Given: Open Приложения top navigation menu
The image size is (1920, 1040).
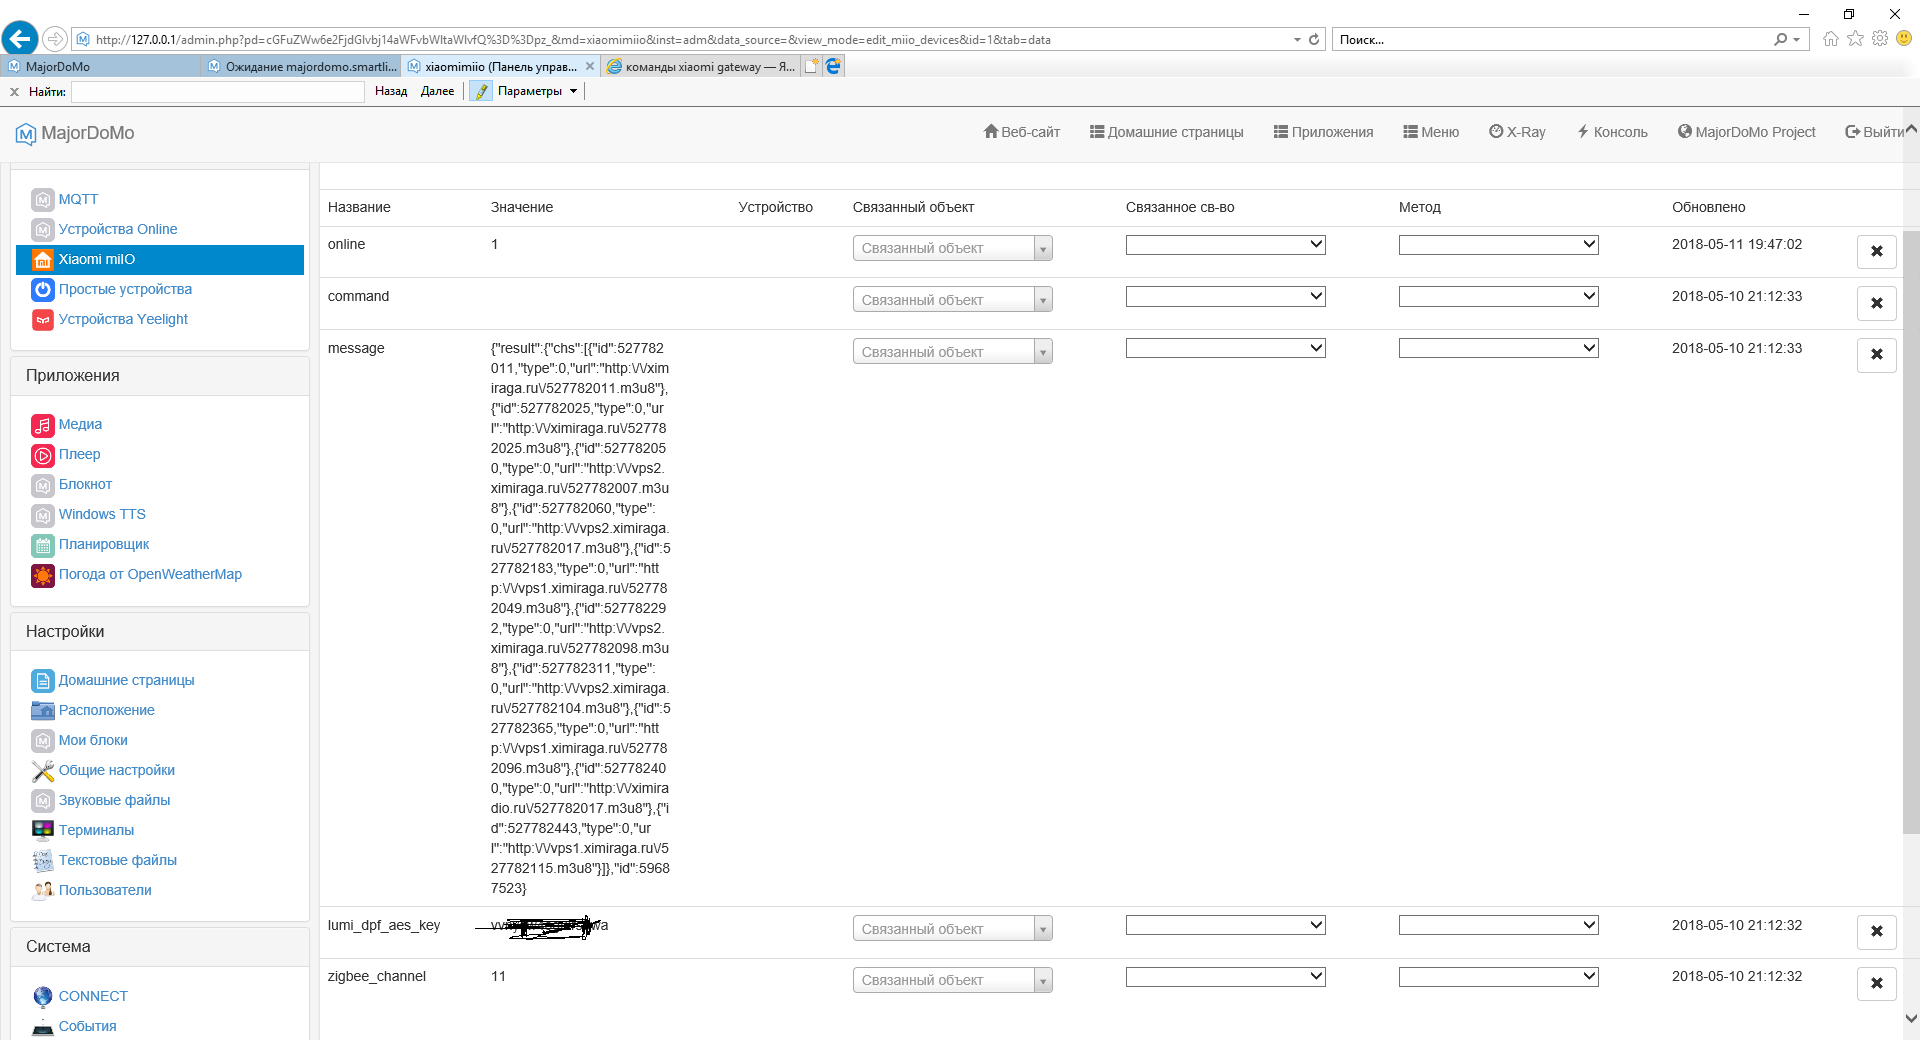Looking at the screenshot, I should (x=1324, y=132).
